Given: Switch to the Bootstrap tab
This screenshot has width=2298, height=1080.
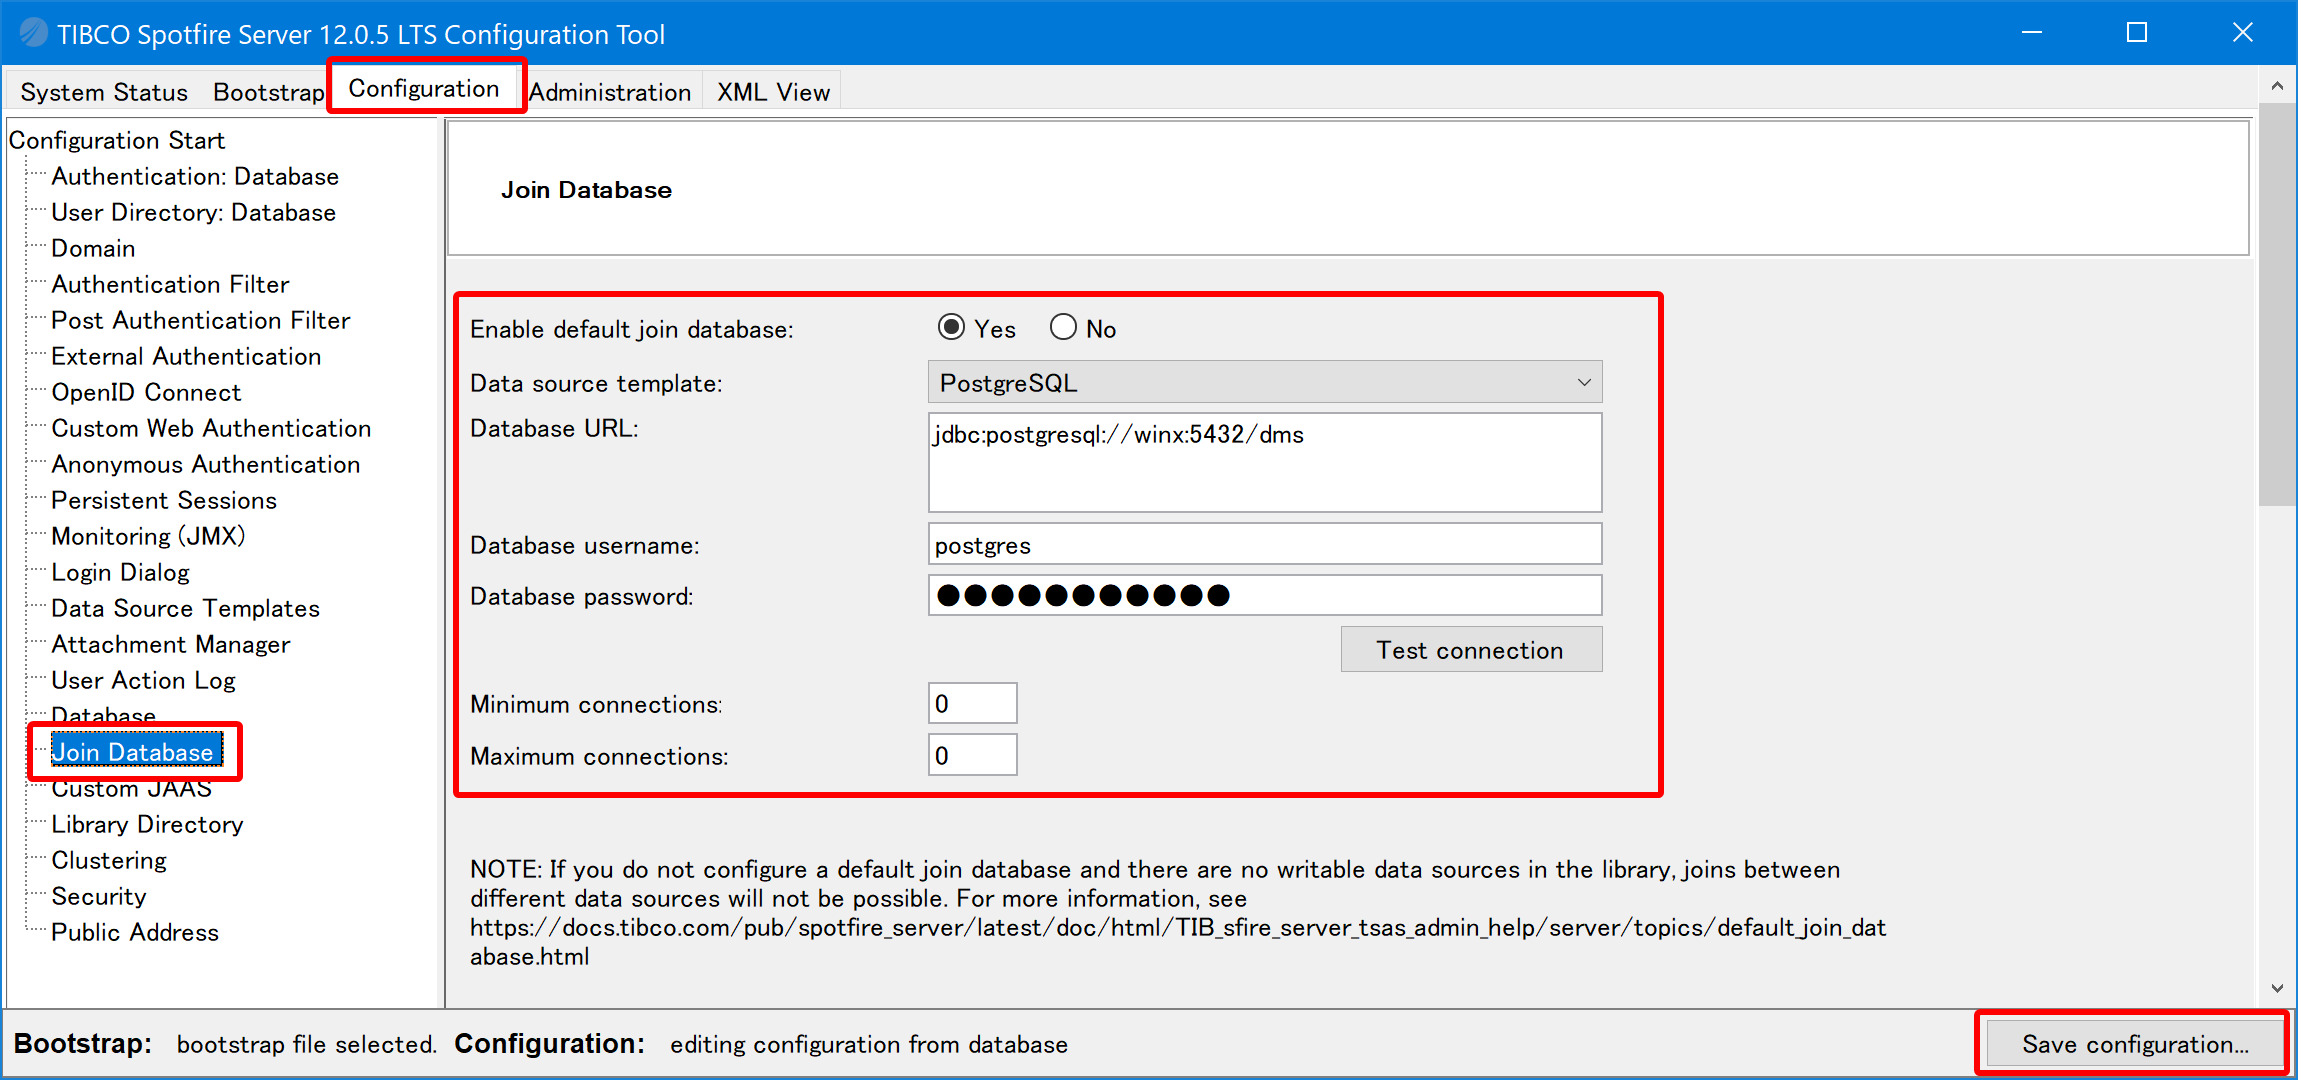Looking at the screenshot, I should tap(268, 92).
